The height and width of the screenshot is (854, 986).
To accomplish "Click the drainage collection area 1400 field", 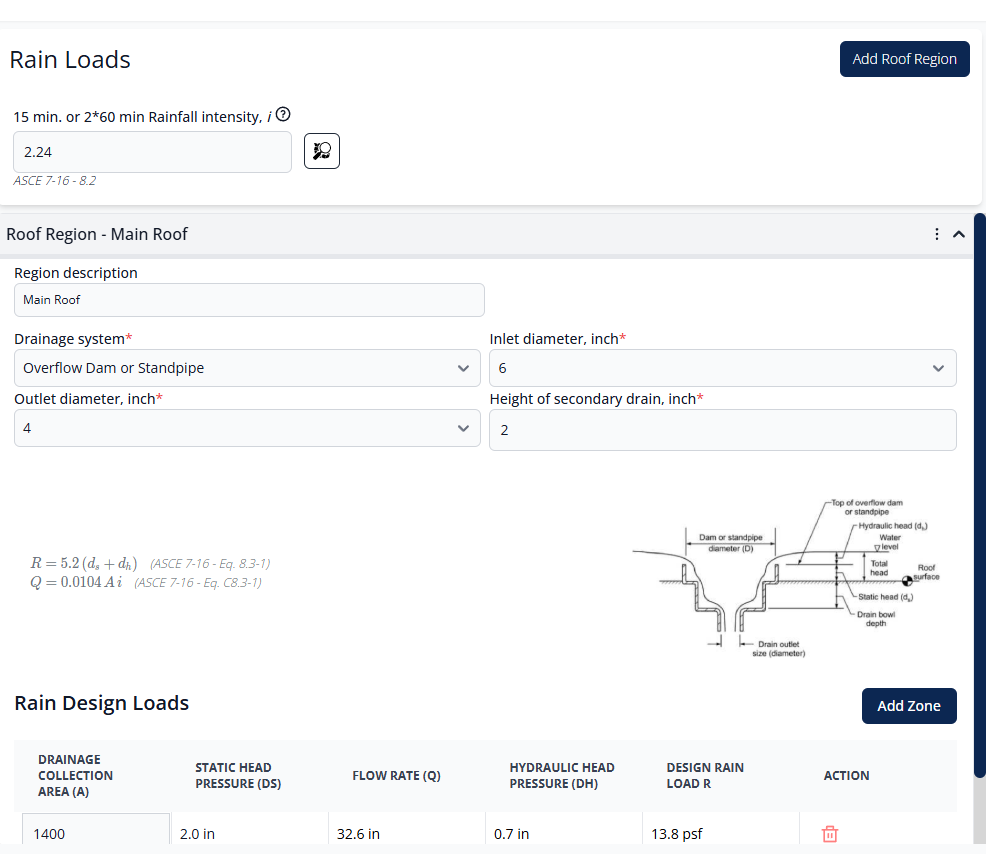I will [x=96, y=833].
